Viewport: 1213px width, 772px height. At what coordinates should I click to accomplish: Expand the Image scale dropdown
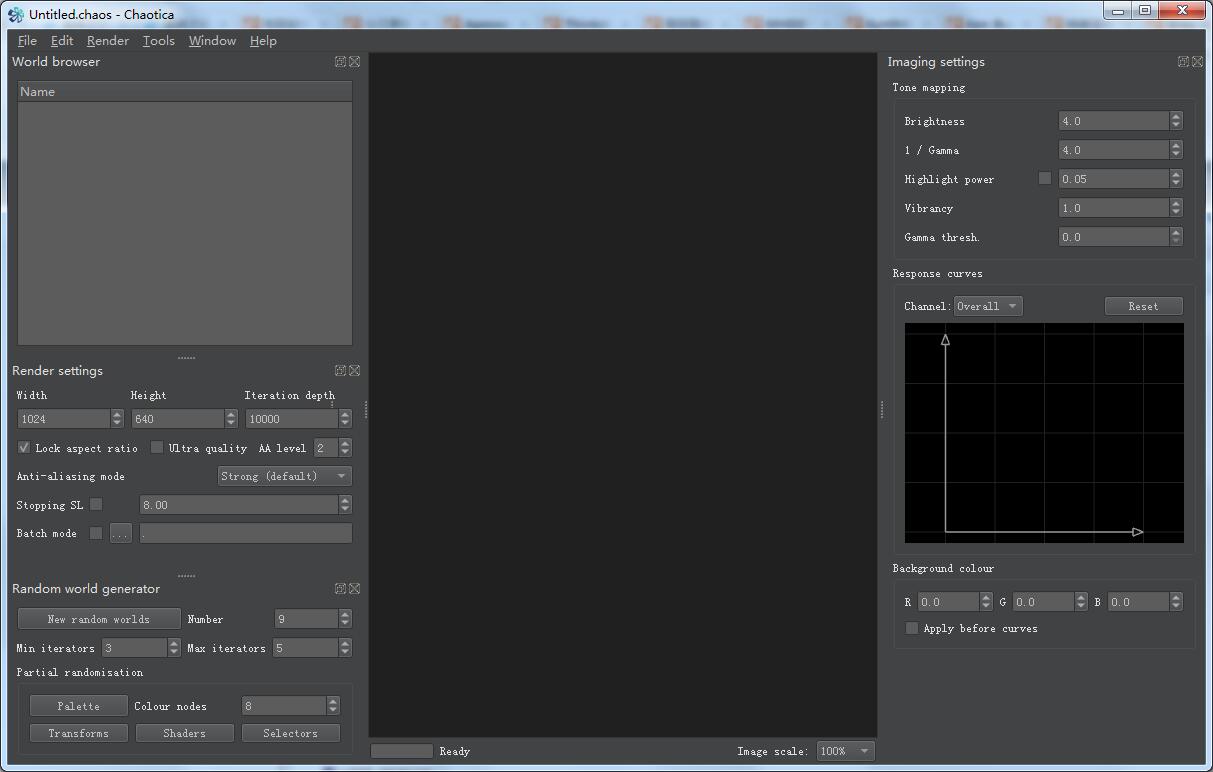(845, 751)
